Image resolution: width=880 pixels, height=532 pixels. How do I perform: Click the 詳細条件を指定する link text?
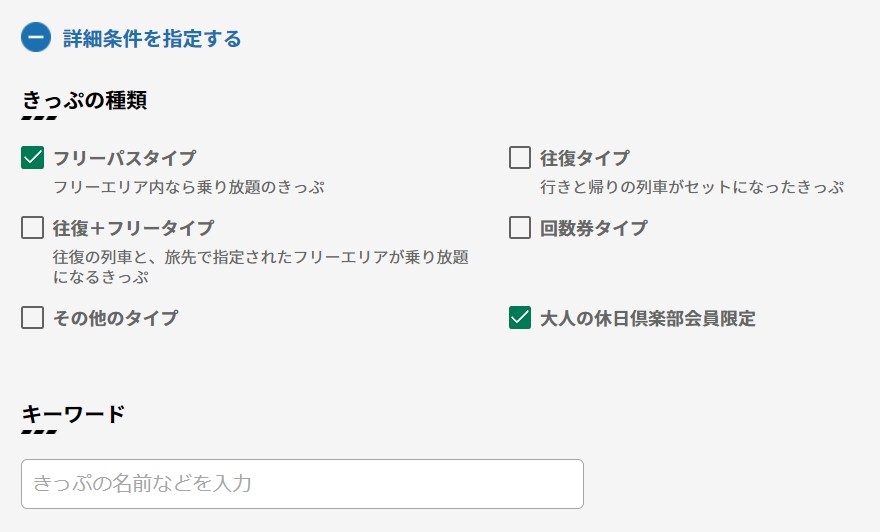pyautogui.click(x=152, y=39)
